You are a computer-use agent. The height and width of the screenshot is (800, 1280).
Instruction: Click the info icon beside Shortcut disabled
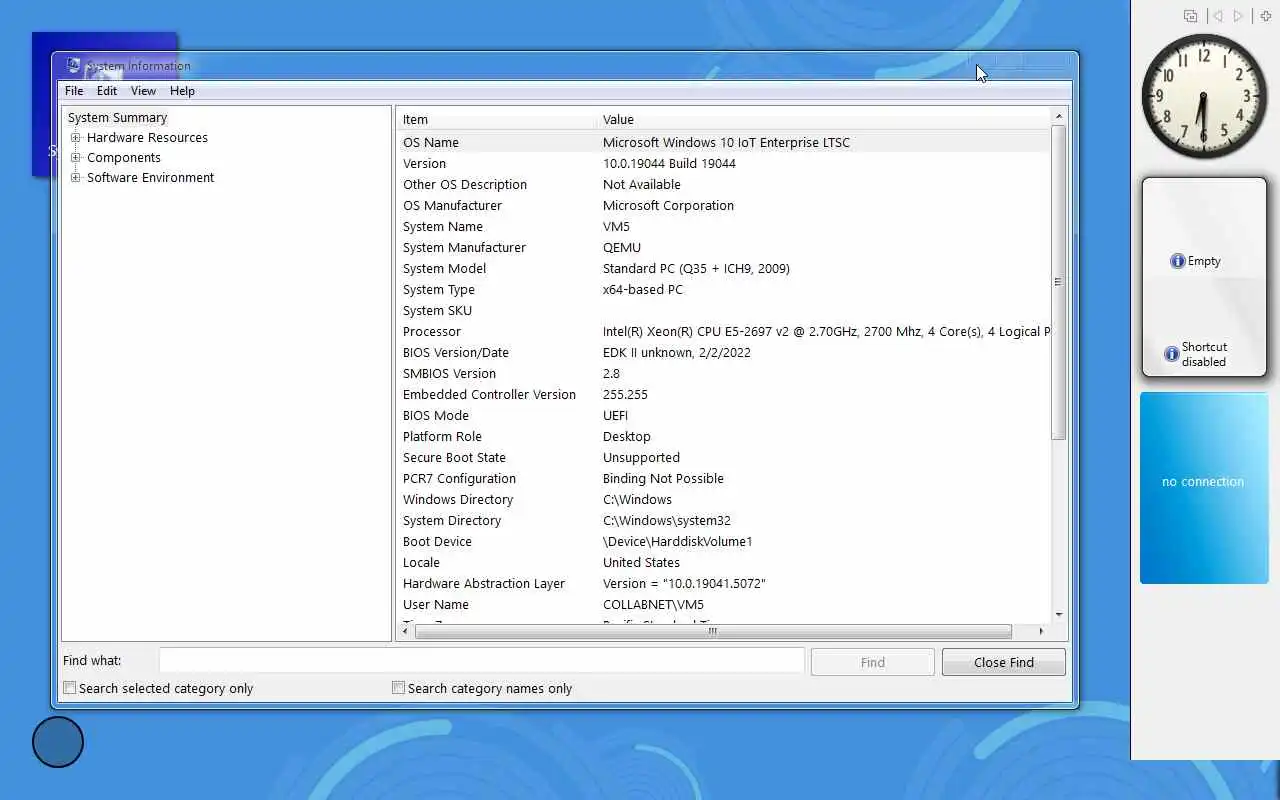1172,354
